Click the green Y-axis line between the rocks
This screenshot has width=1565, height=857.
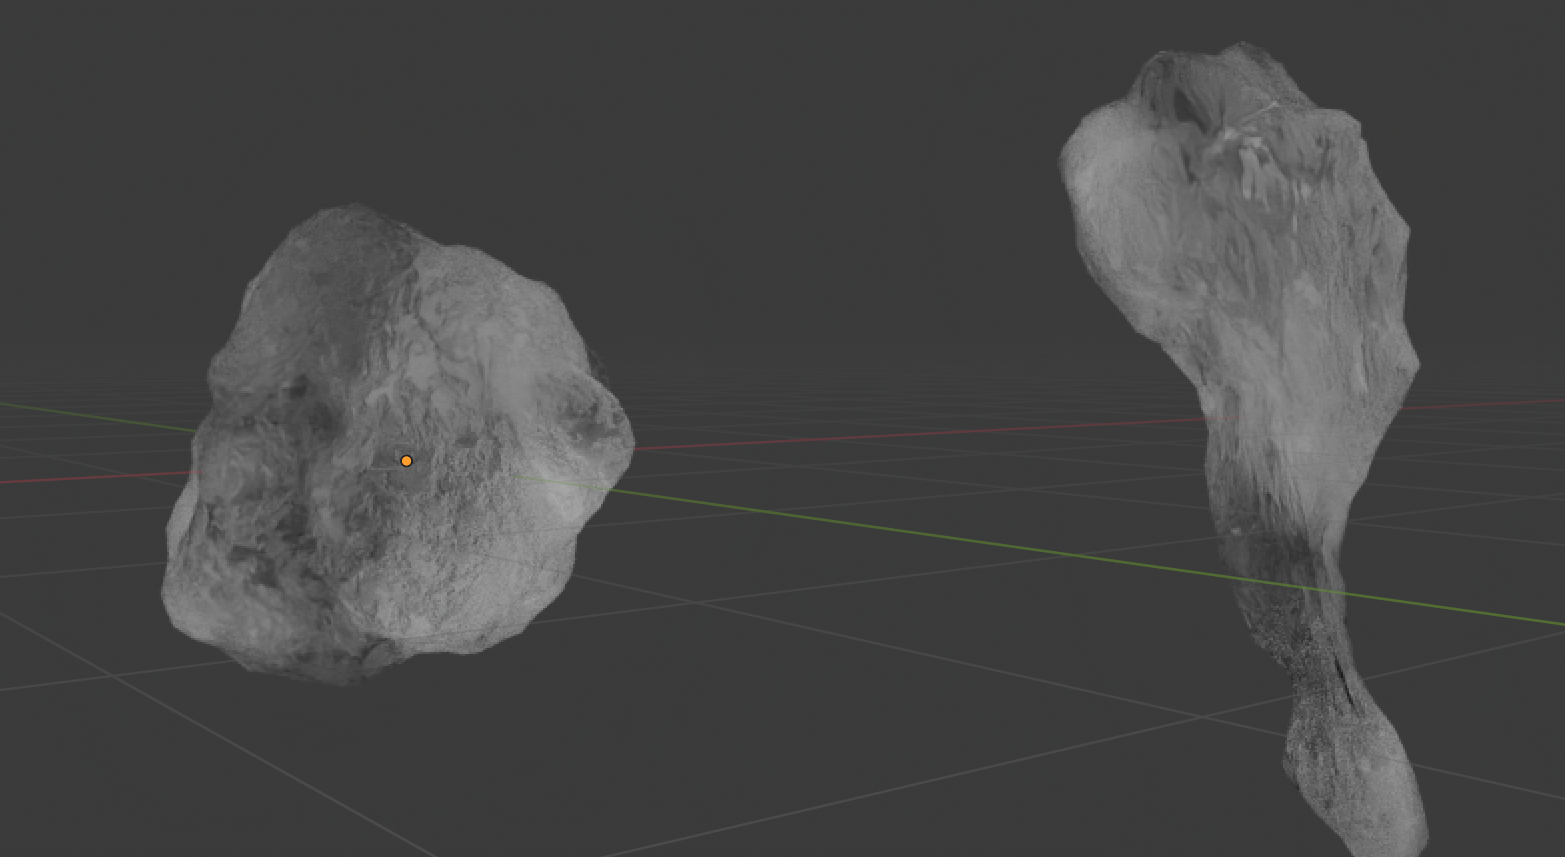pyautogui.click(x=900, y=532)
